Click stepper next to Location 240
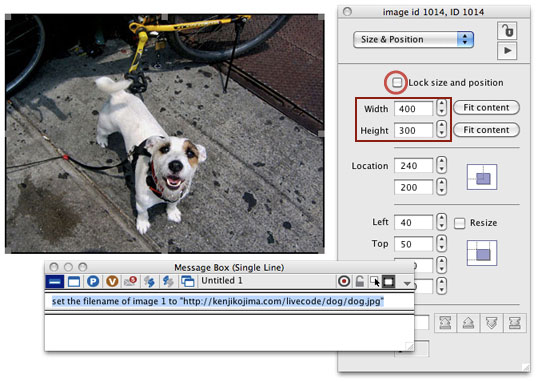542x382 pixels. 441,165
